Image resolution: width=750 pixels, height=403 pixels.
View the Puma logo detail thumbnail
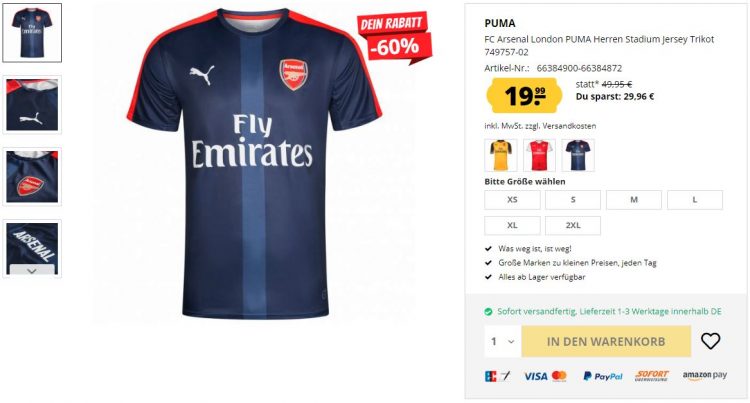32,105
